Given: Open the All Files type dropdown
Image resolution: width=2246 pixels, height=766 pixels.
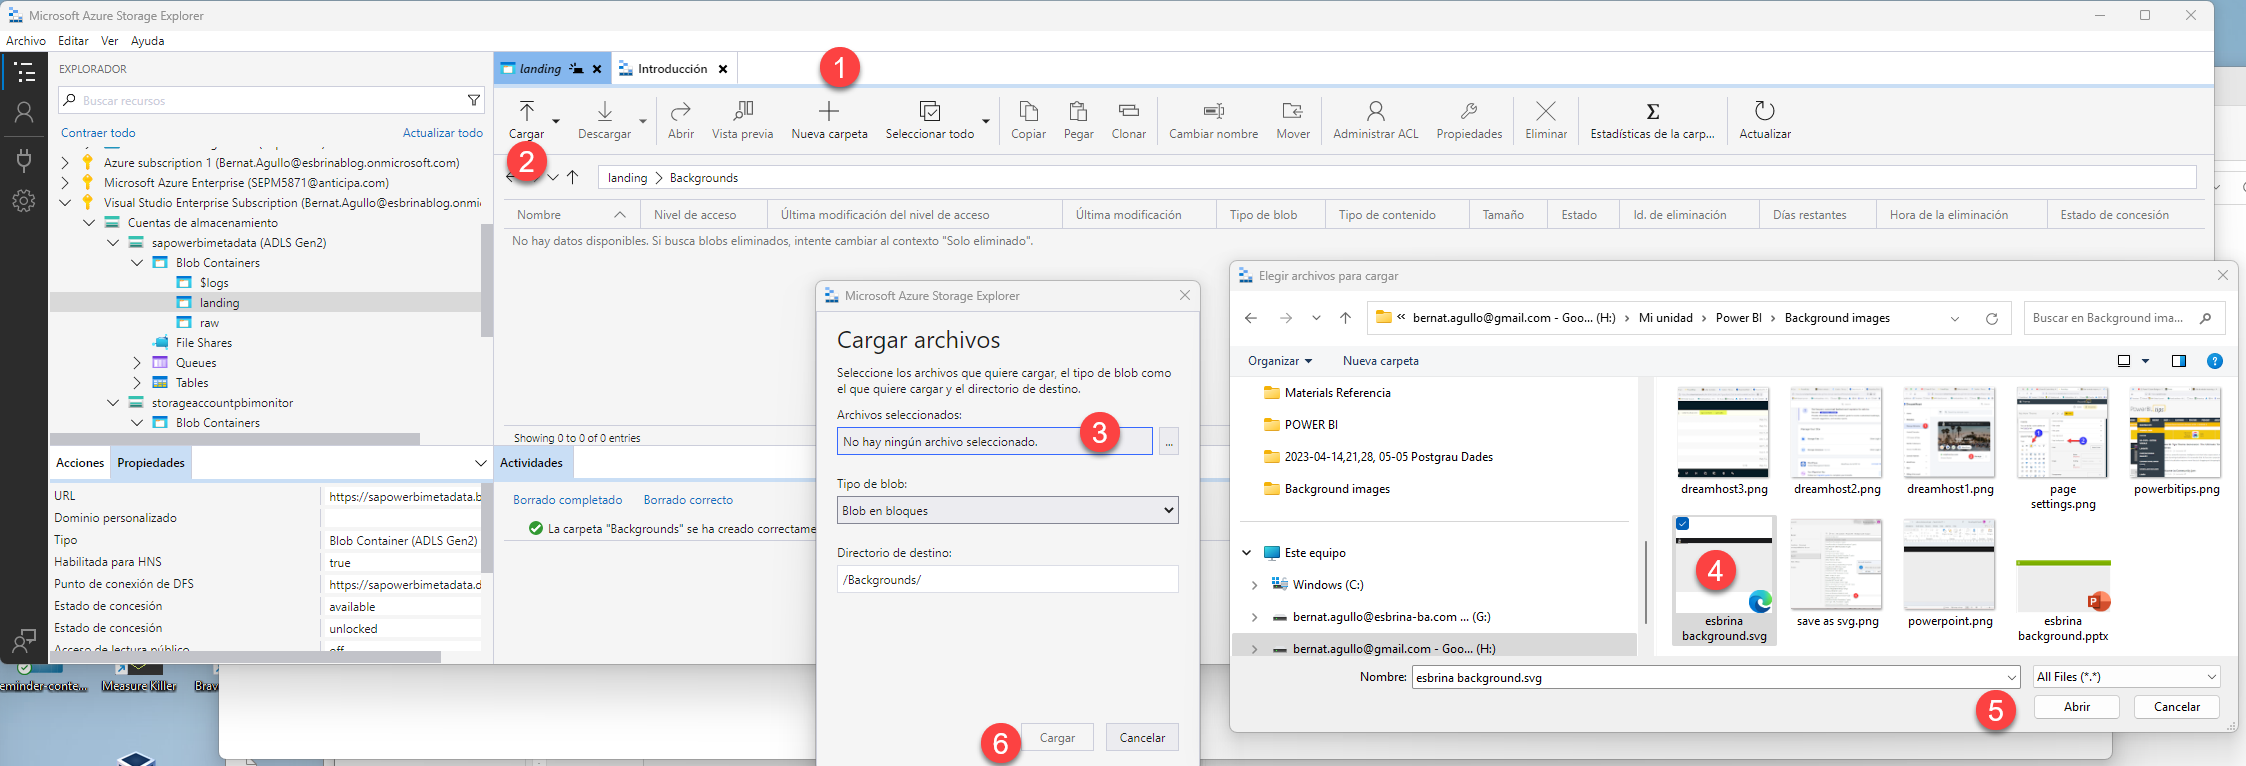Looking at the screenshot, I should pyautogui.click(x=2126, y=677).
